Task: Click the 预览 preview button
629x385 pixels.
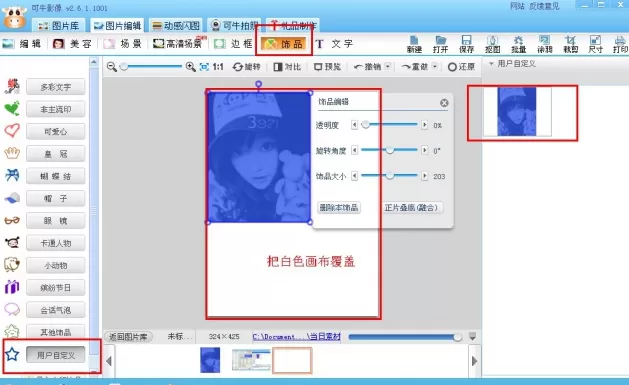Action: [327, 67]
